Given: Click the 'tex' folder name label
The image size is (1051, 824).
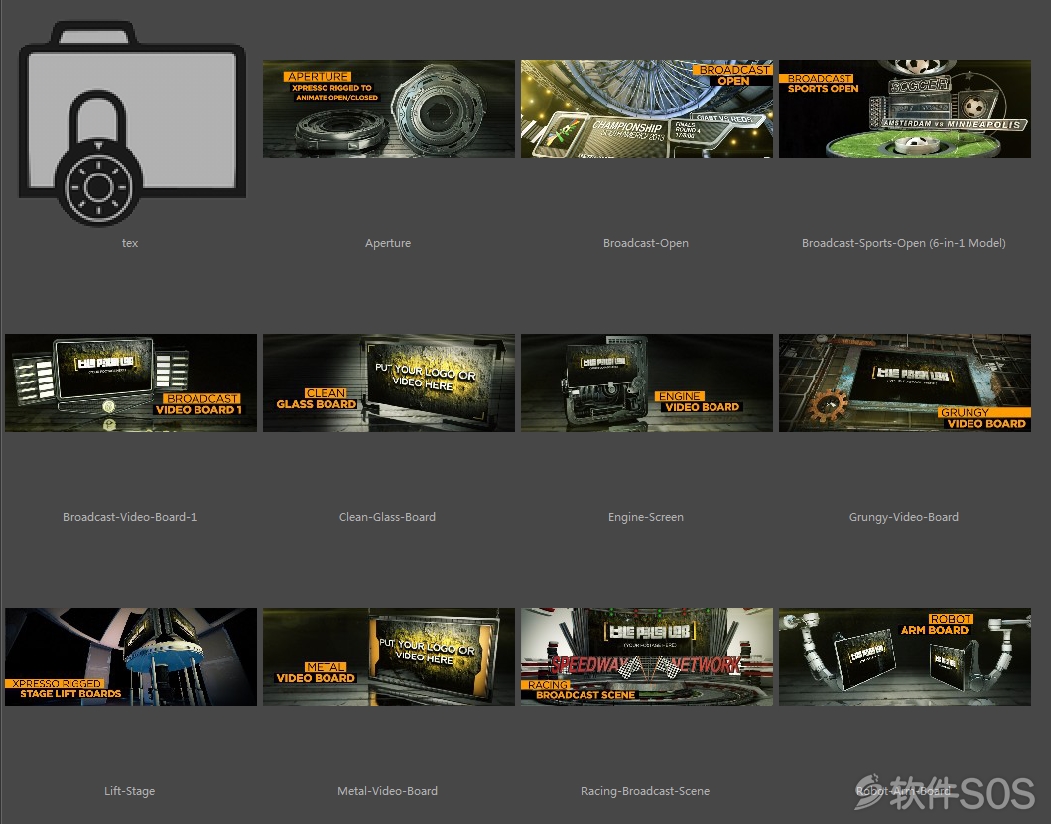Looking at the screenshot, I should [130, 243].
